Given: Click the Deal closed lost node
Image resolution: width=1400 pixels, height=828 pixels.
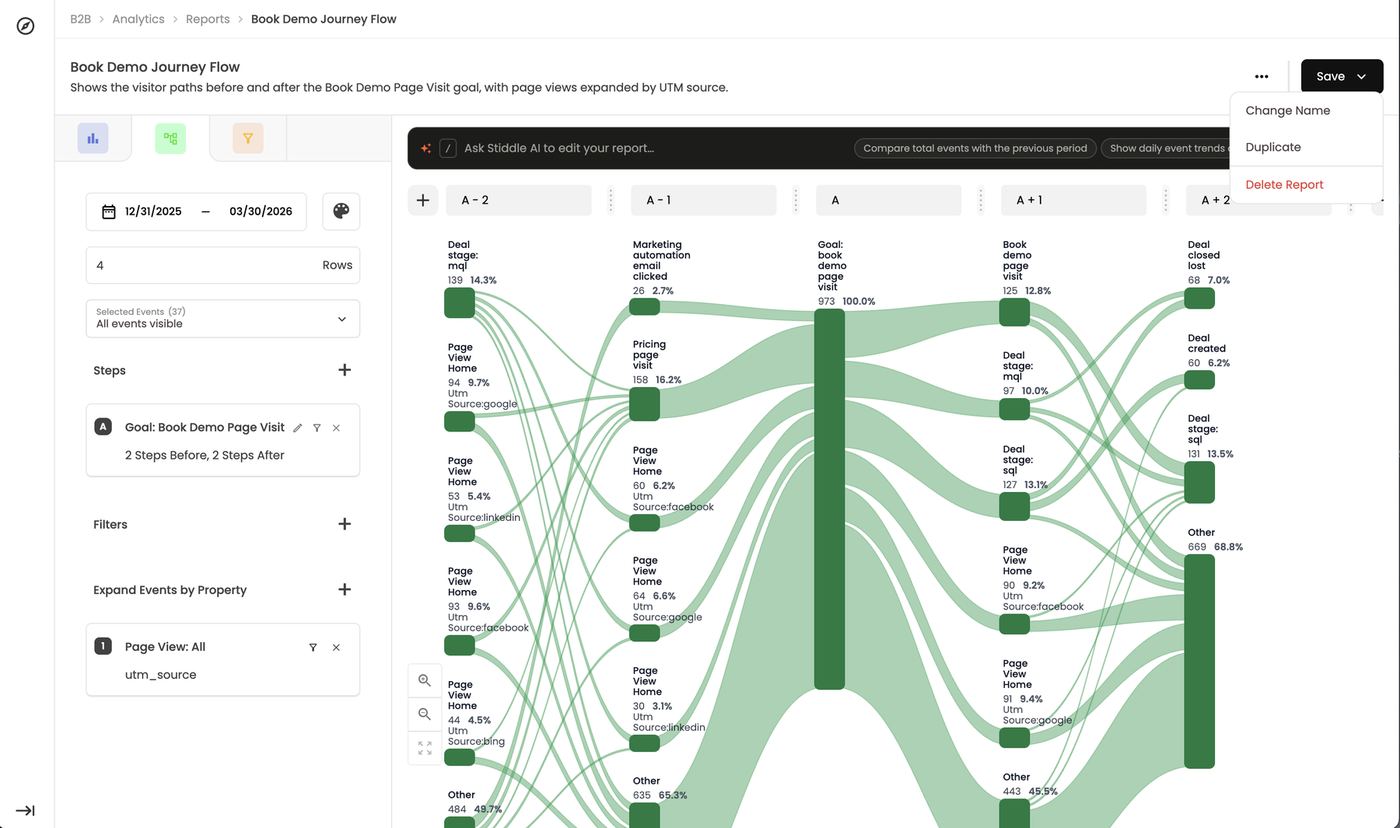Looking at the screenshot, I should tap(1200, 297).
